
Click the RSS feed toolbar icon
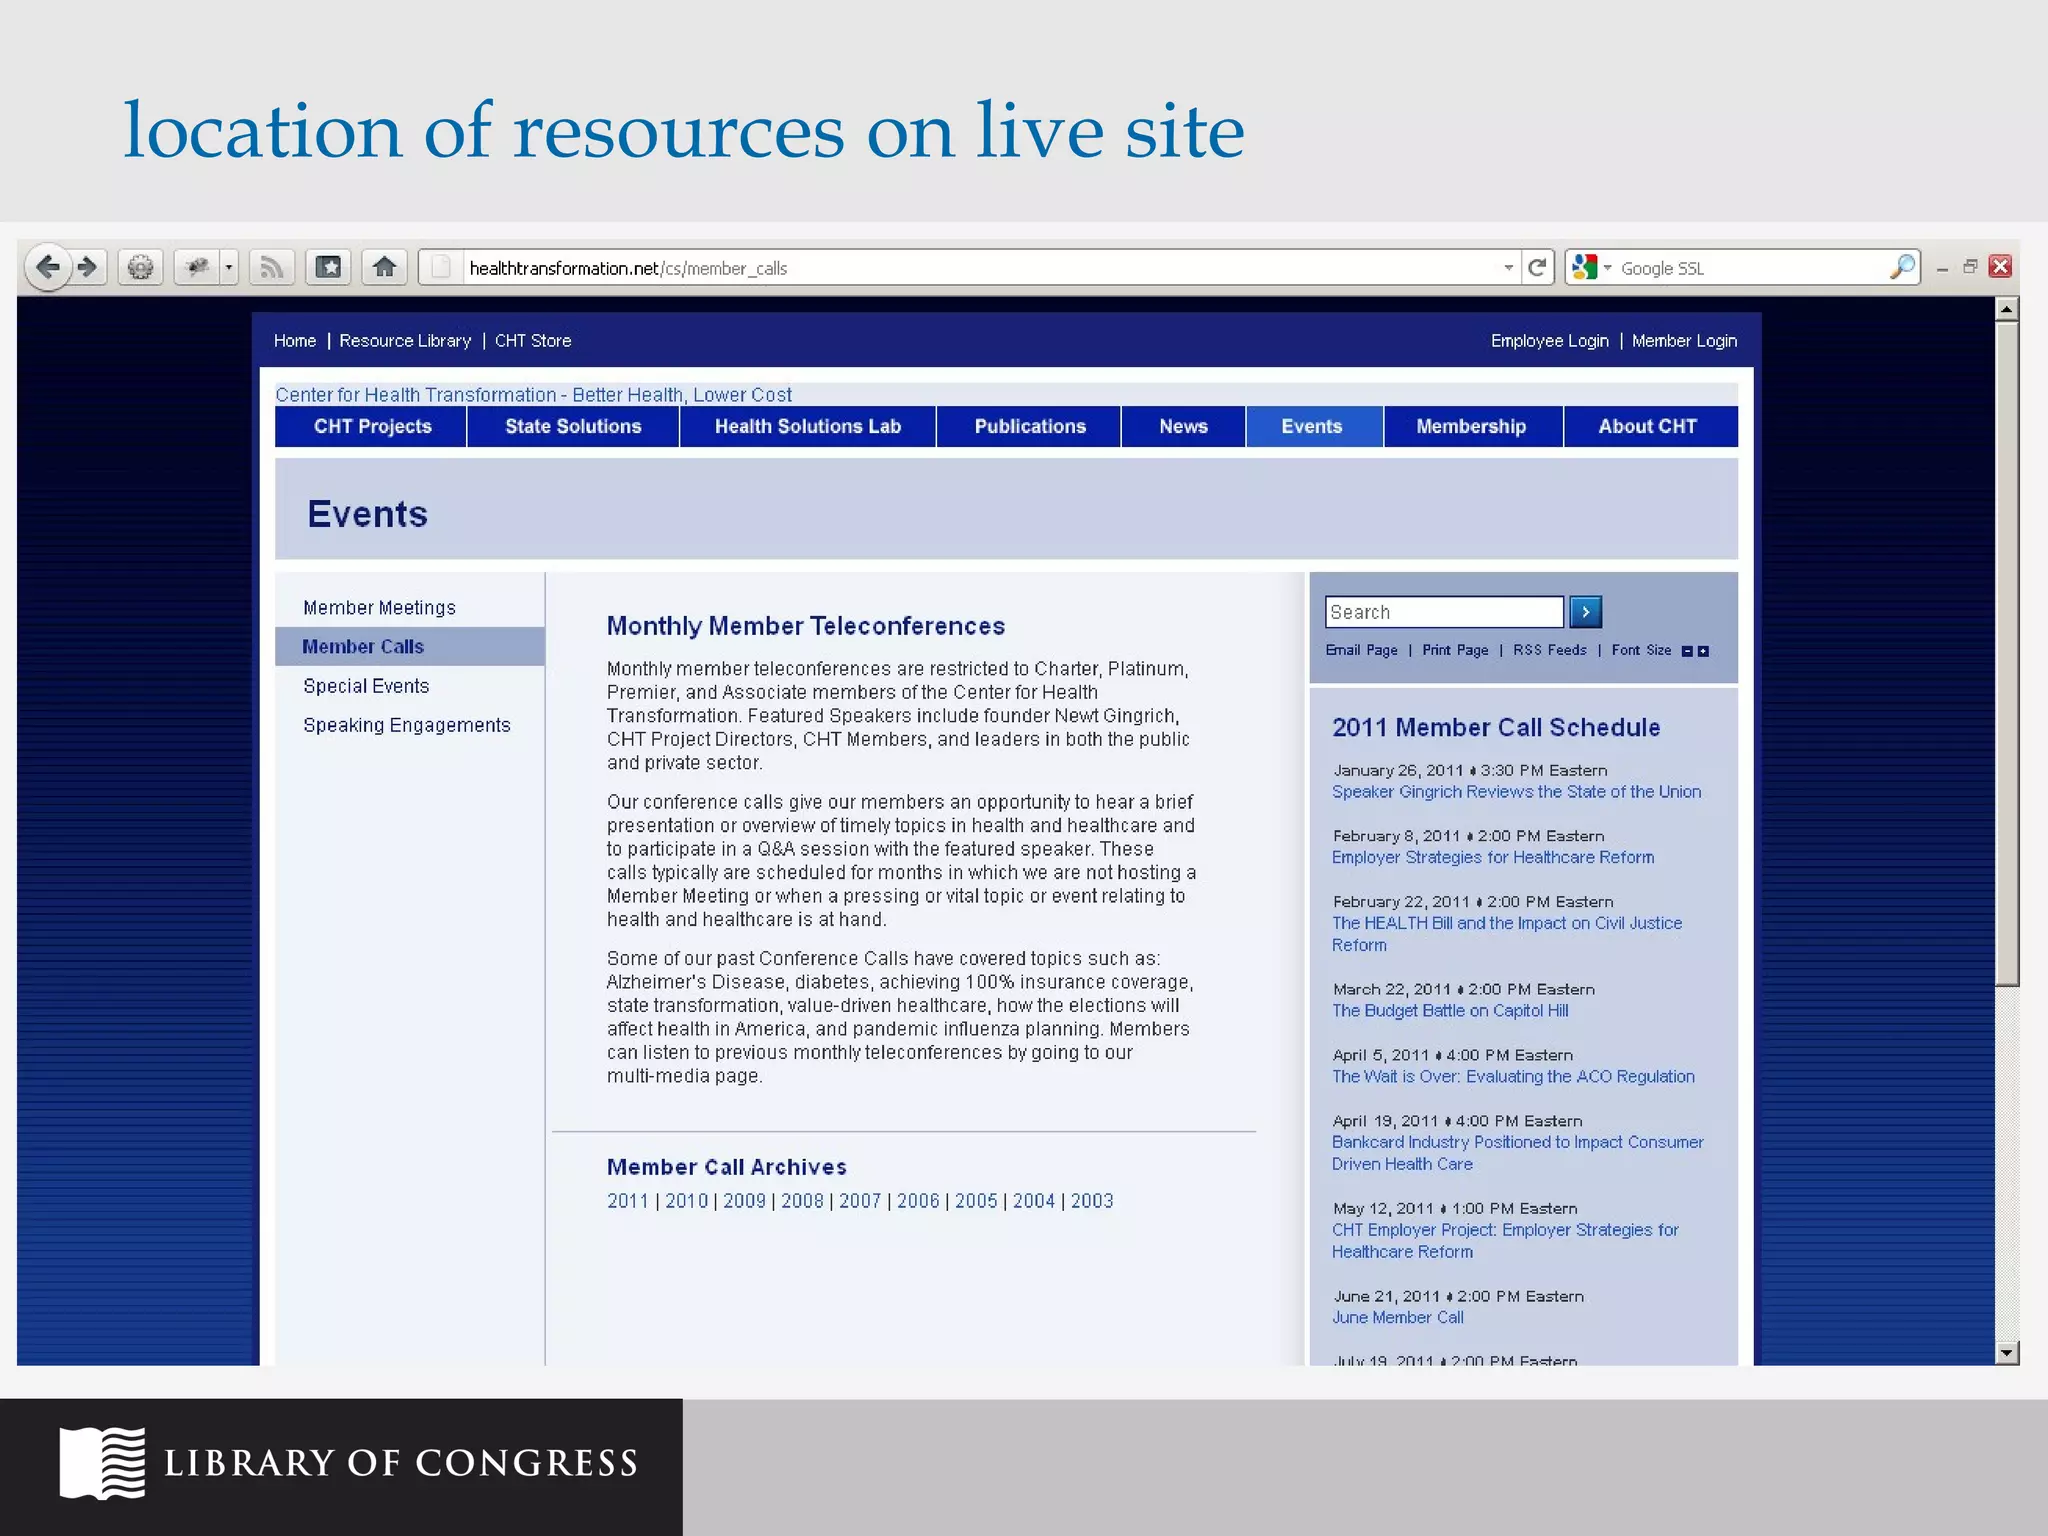click(x=272, y=267)
